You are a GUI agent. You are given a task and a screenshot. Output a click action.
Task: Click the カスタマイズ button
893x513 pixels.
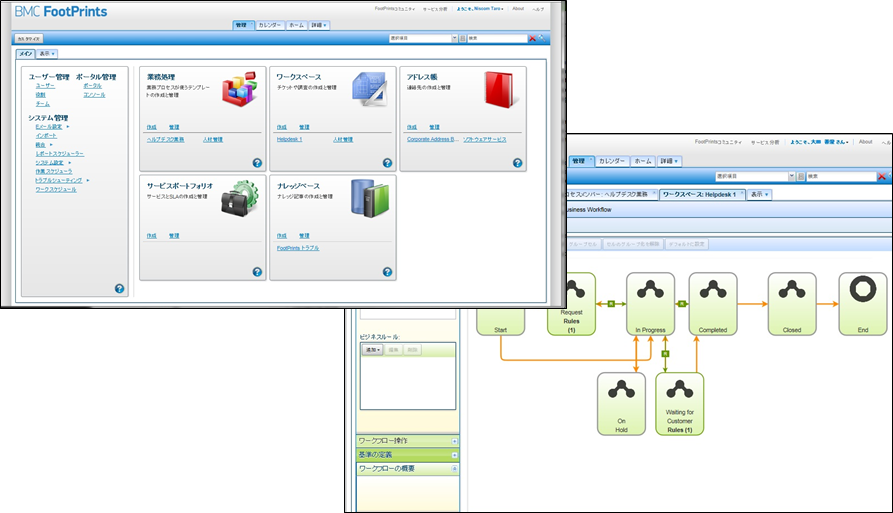click(x=28, y=39)
